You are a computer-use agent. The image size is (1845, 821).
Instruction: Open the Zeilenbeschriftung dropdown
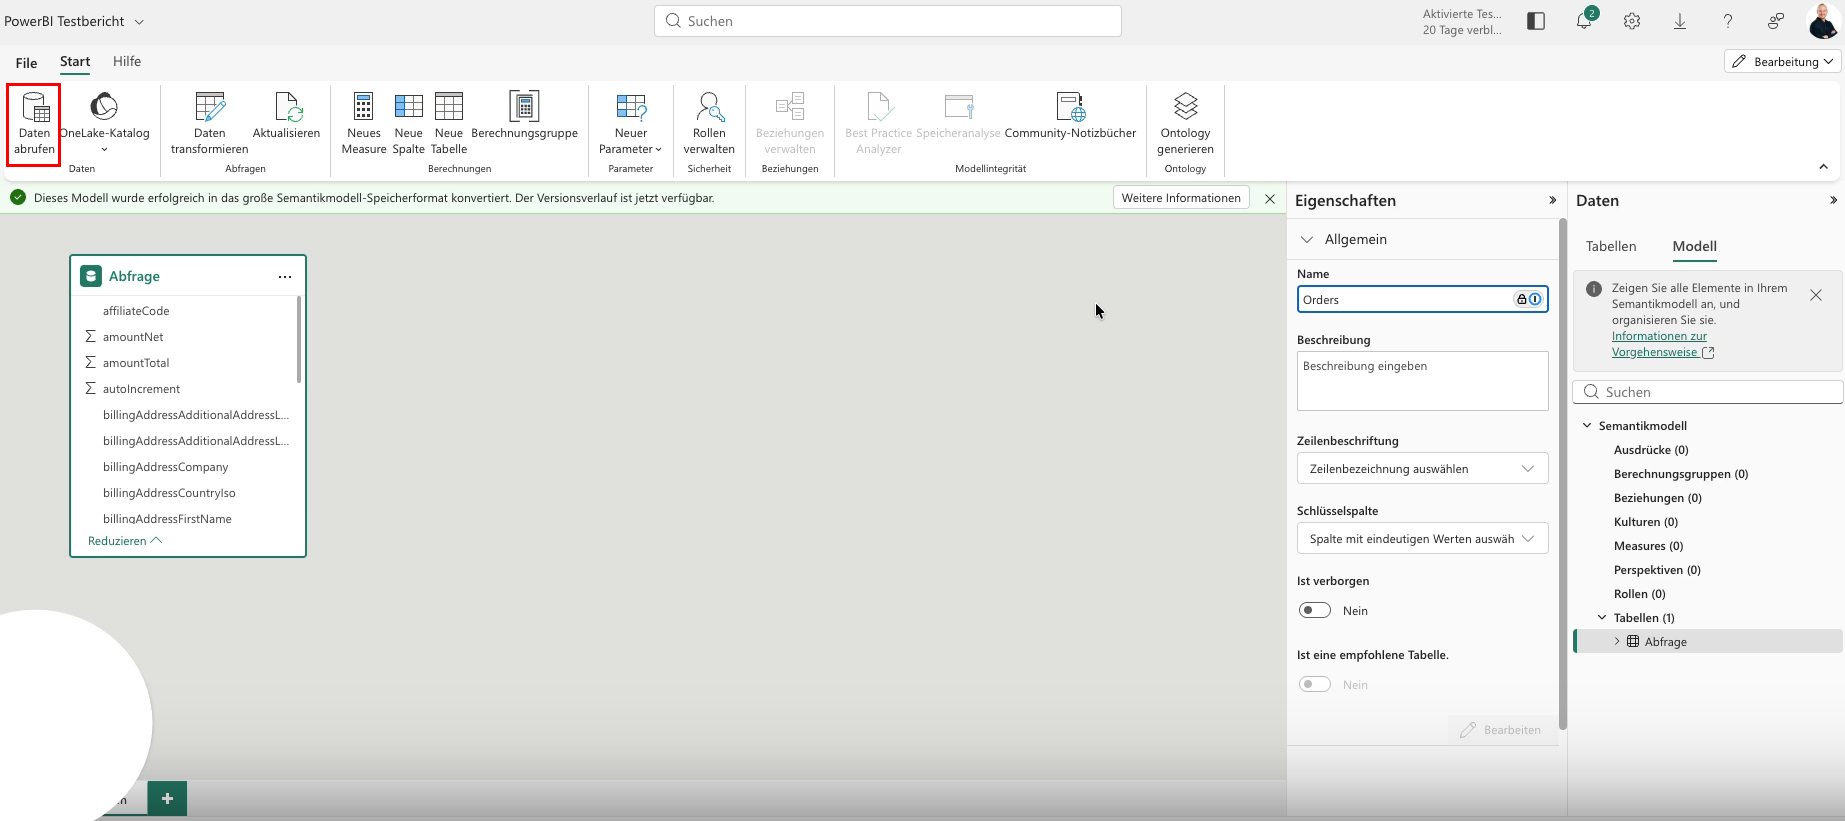[1422, 468]
